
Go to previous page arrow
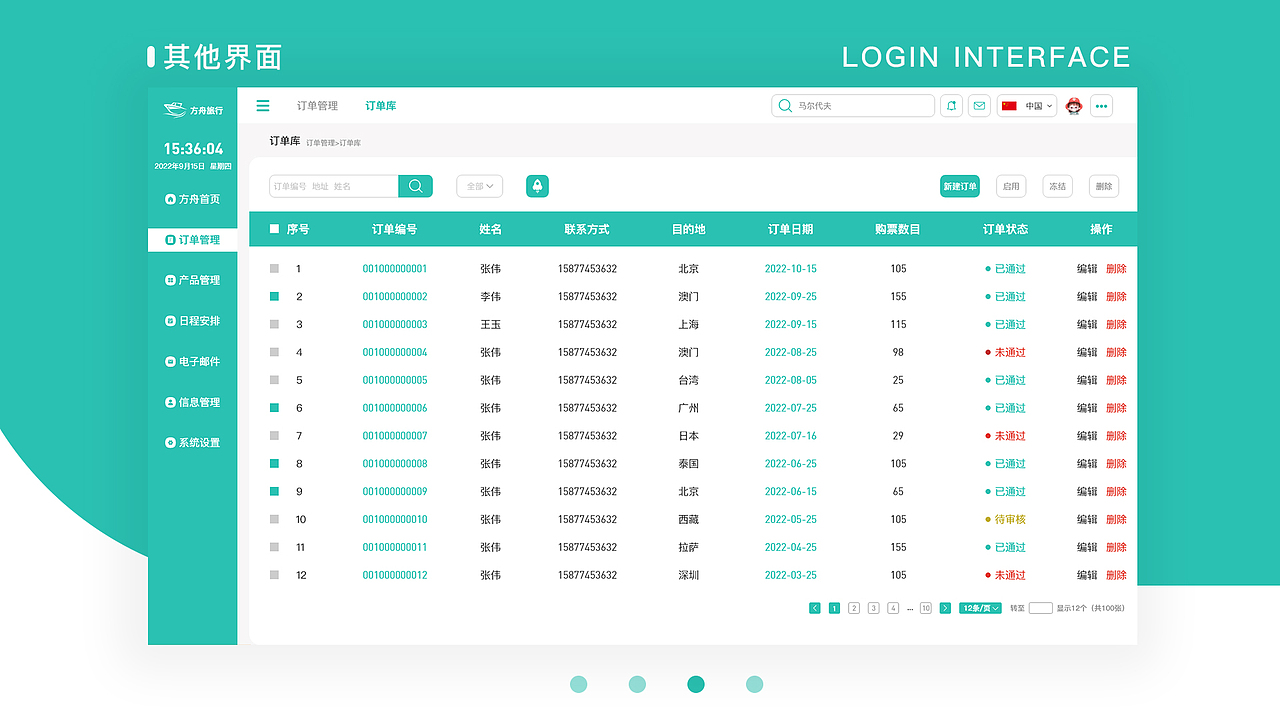pyautogui.click(x=815, y=608)
